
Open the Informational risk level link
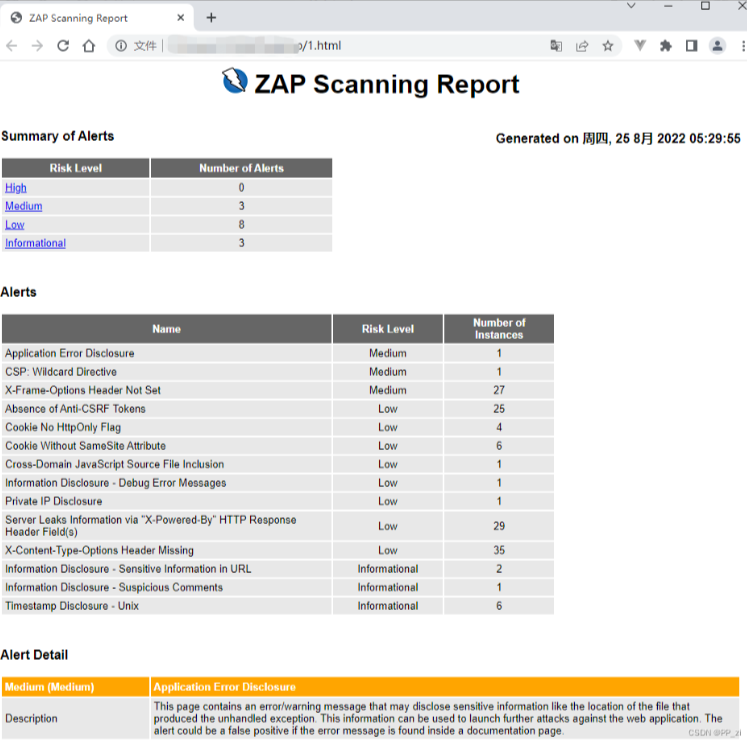[35, 243]
